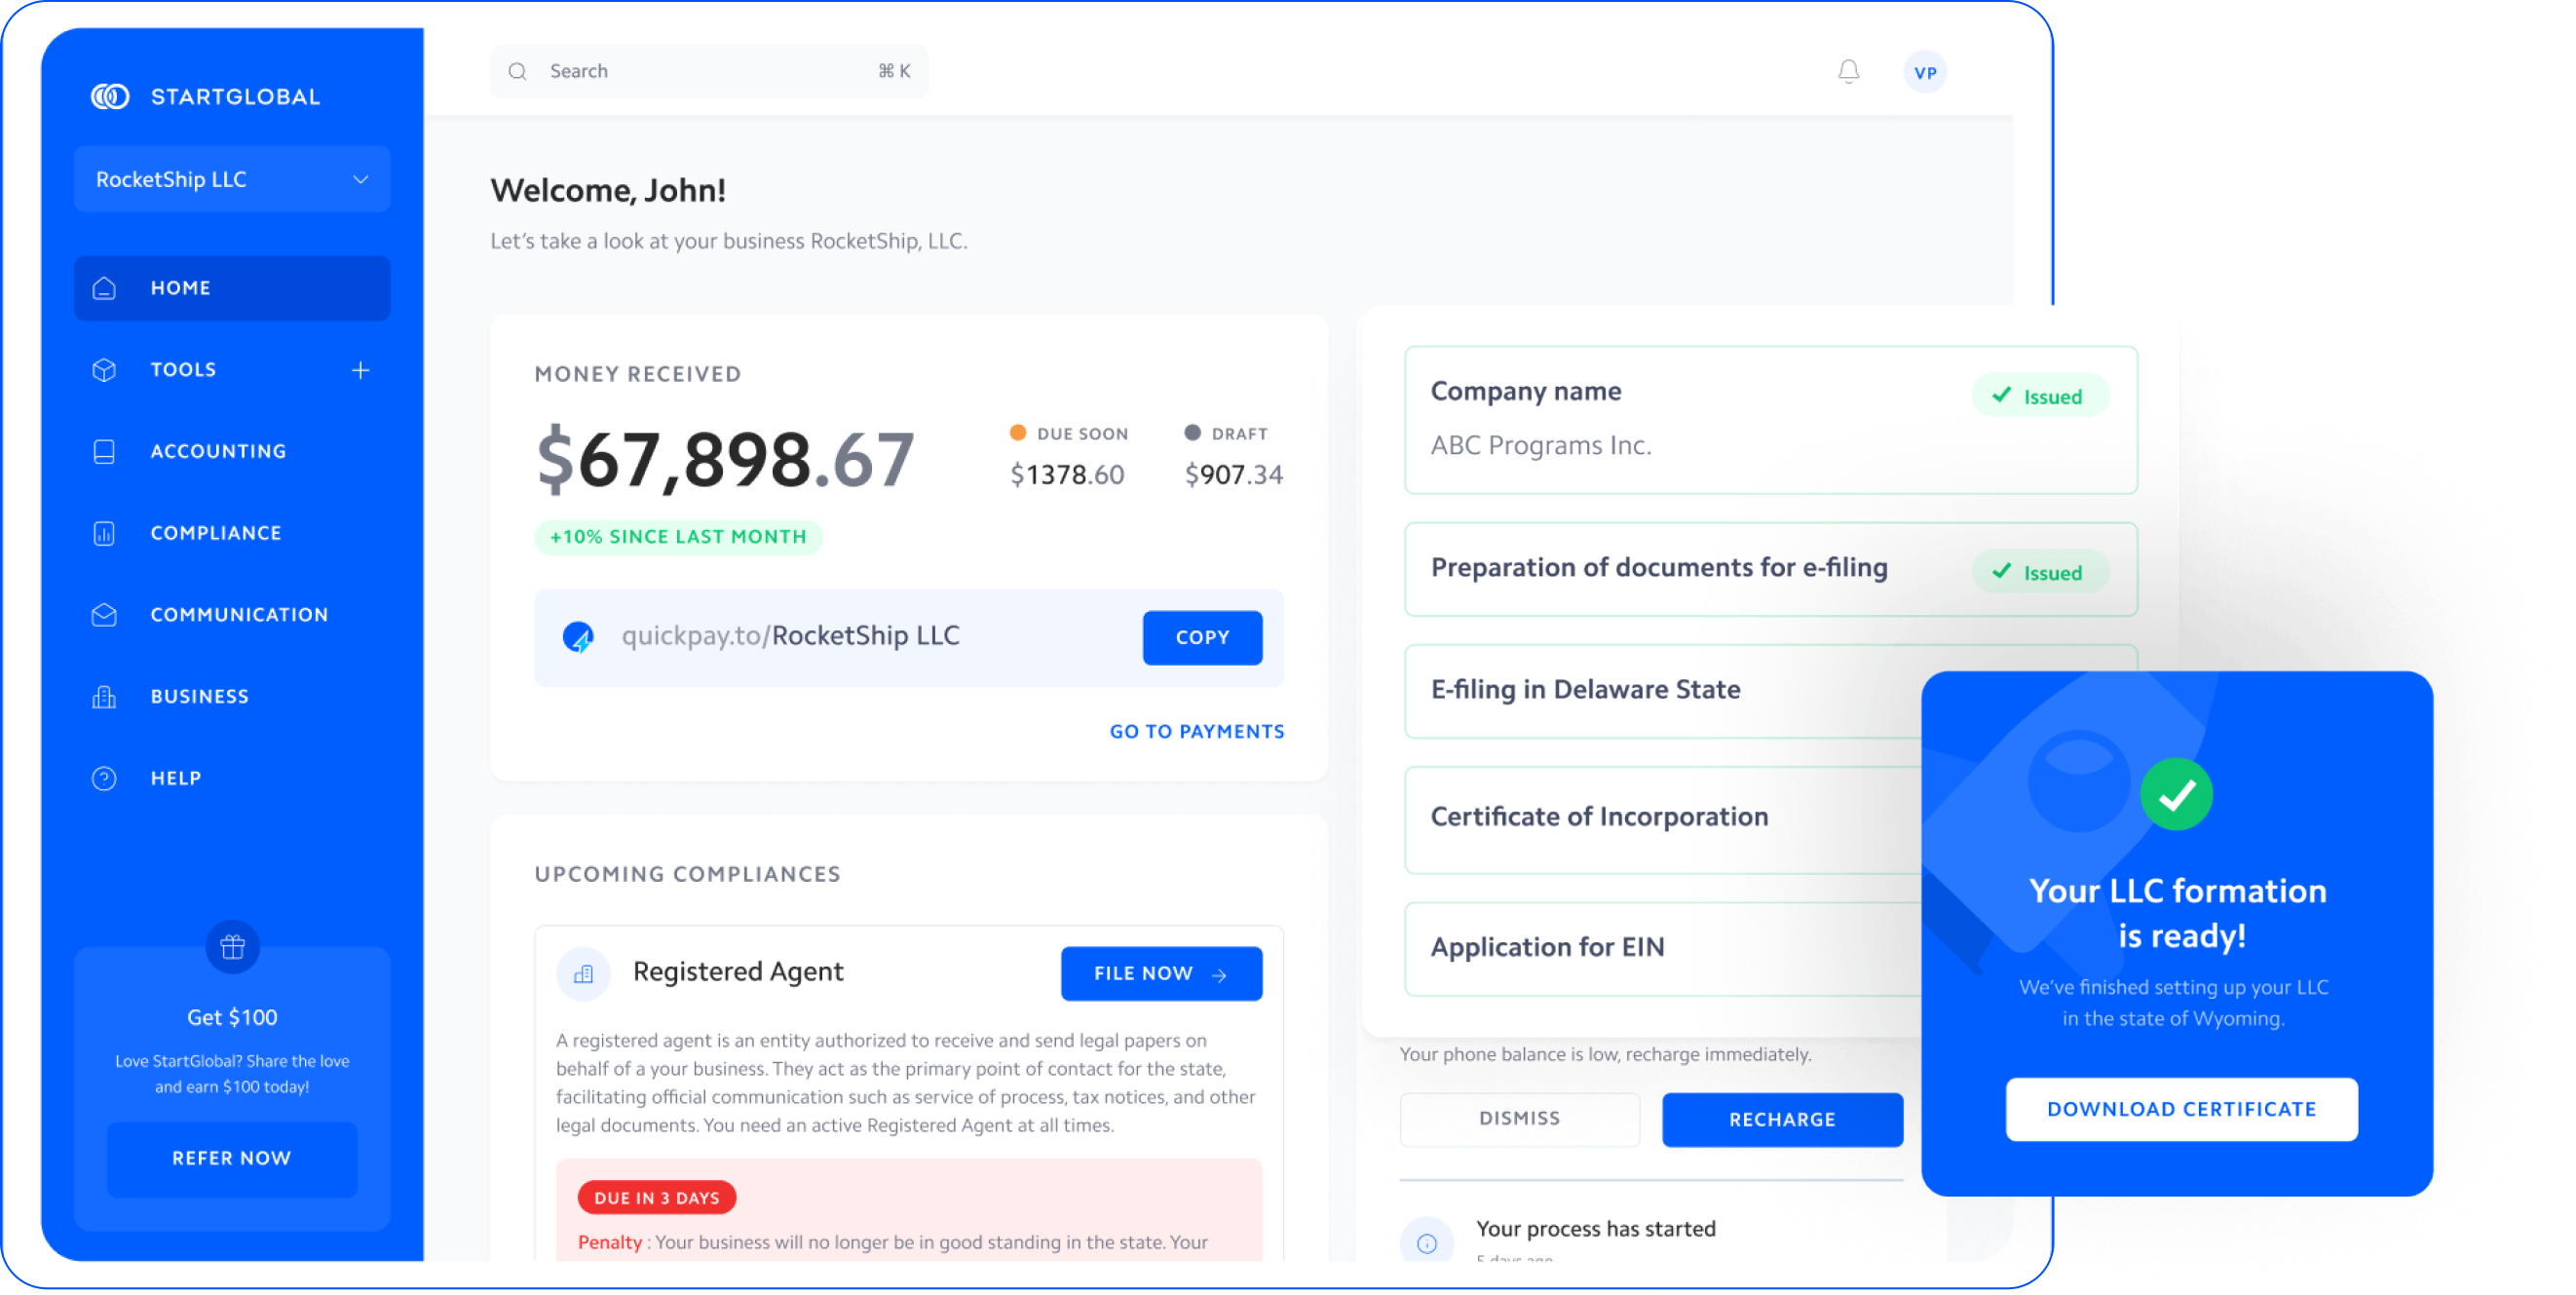Open the VP profile avatar
The width and height of the screenshot is (2576, 1295).
pos(1924,72)
